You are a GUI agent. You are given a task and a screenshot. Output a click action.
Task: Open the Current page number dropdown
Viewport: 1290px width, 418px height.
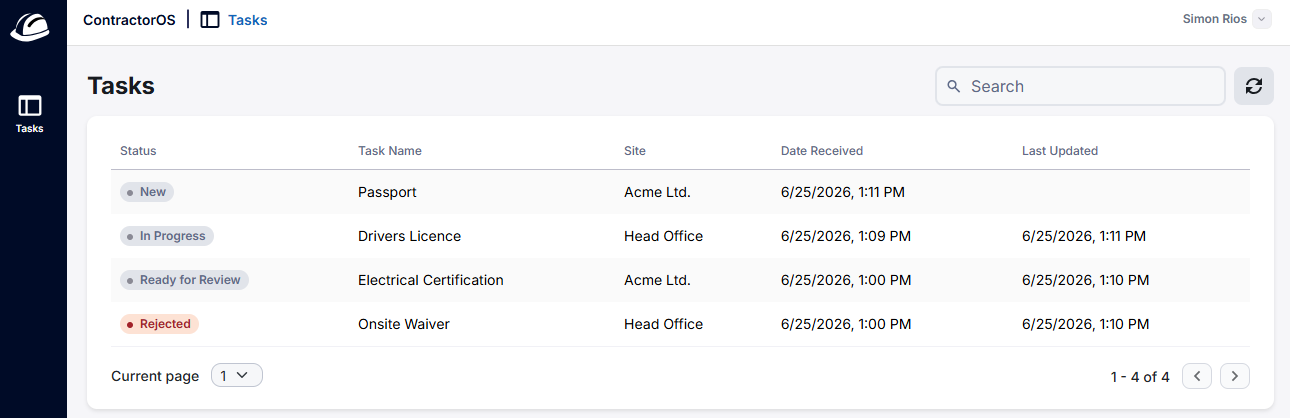click(237, 376)
